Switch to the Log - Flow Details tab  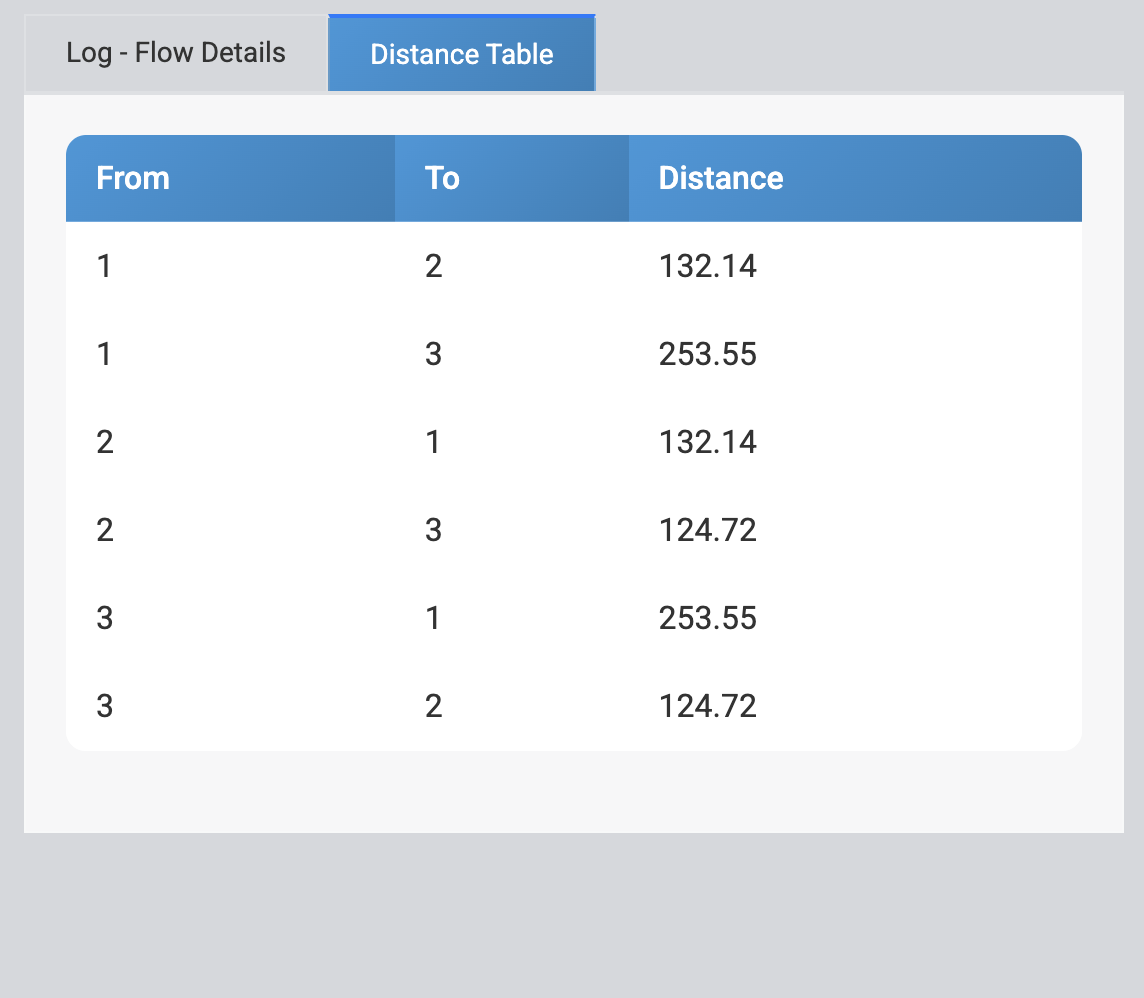pos(176,53)
